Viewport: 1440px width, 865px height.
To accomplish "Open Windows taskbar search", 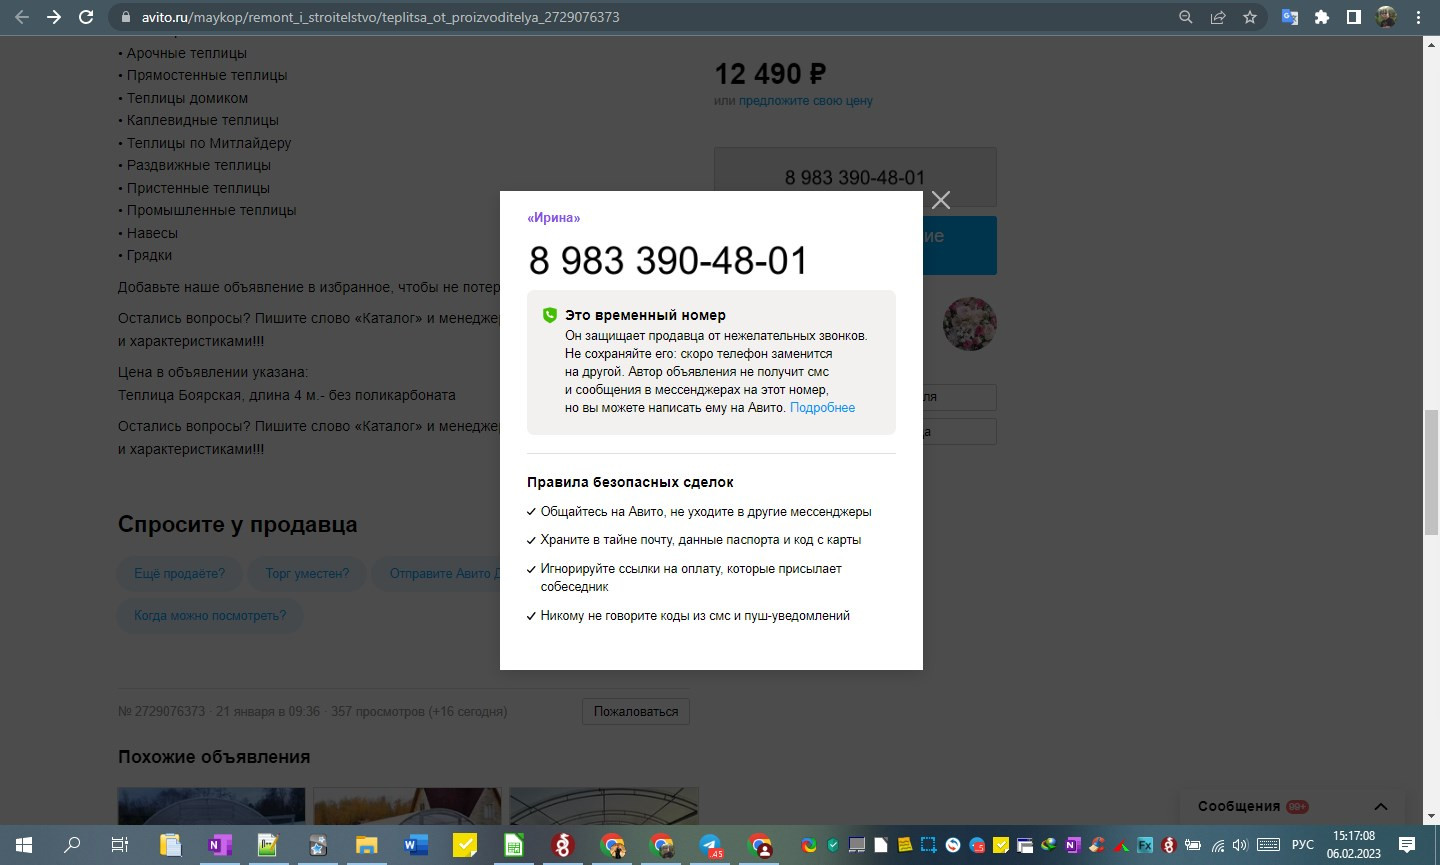I will click(x=72, y=845).
